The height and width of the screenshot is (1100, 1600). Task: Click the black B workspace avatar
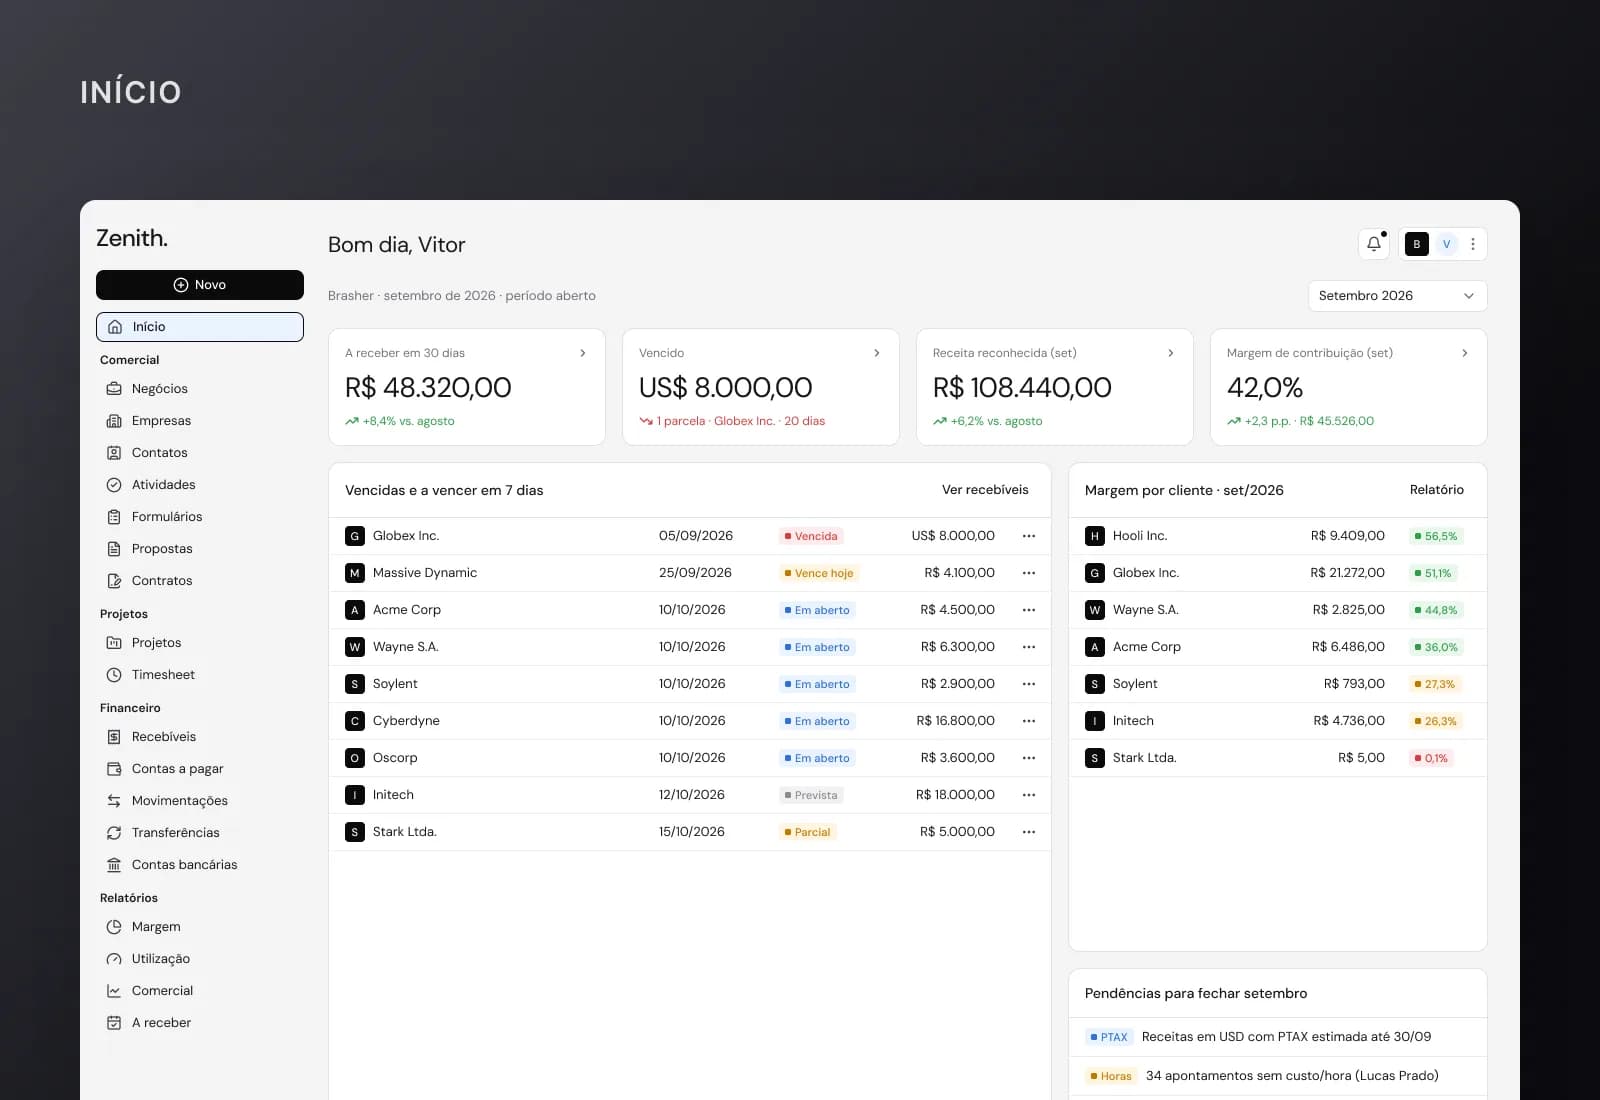tap(1416, 244)
